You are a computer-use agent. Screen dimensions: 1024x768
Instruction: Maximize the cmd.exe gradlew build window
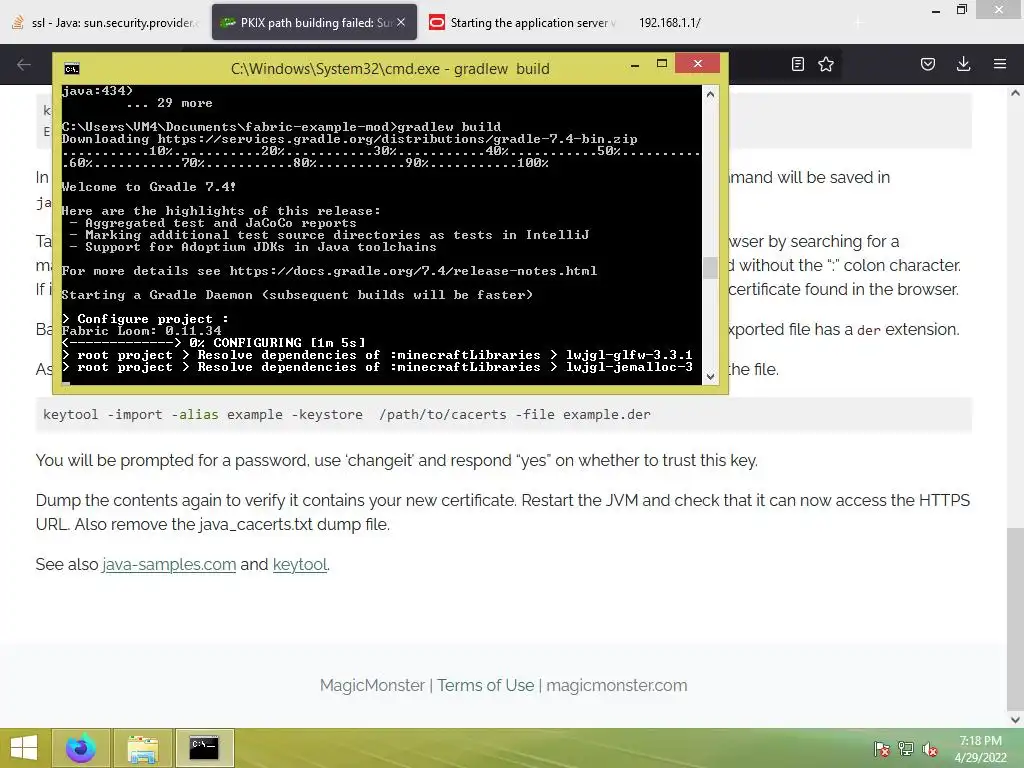click(662, 64)
